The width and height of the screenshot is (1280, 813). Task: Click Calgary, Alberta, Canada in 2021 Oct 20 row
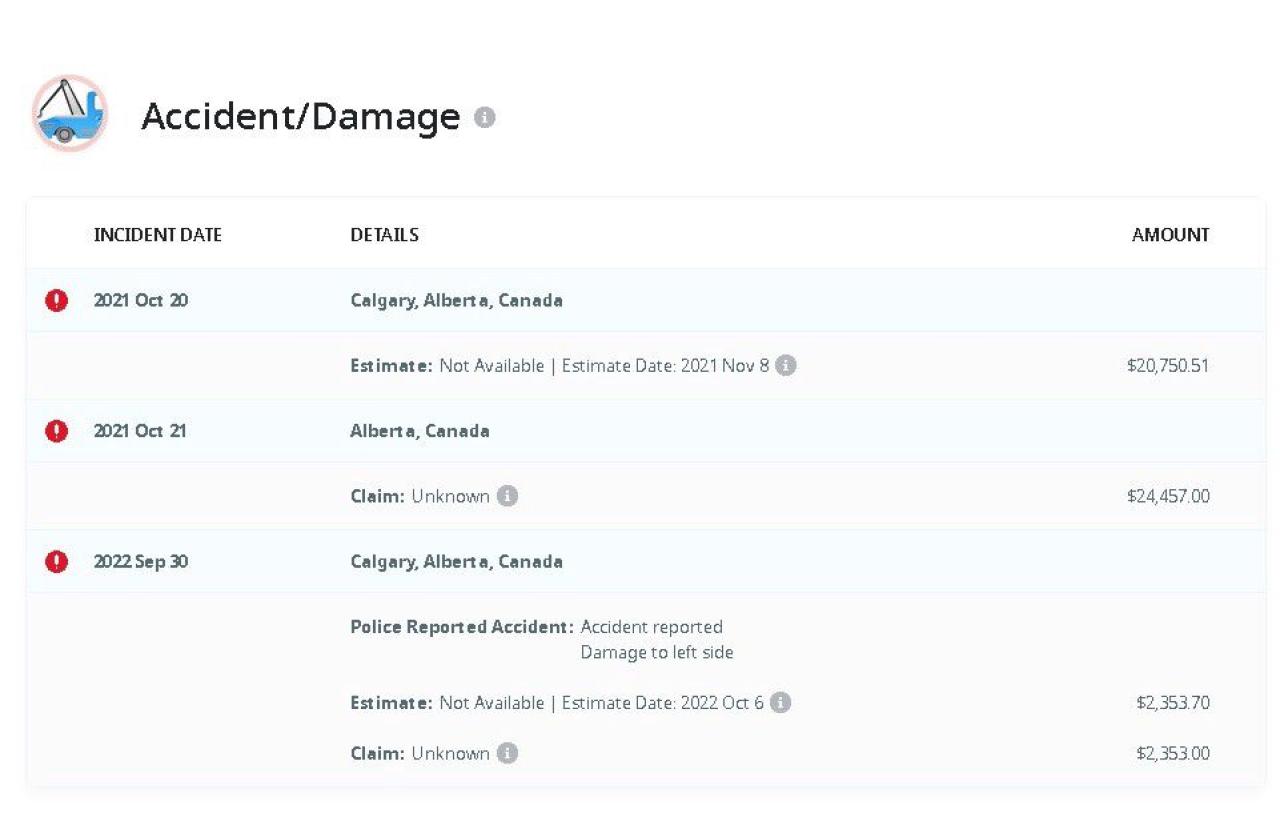pos(456,300)
